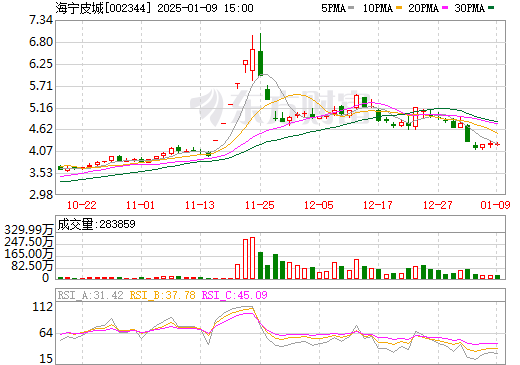520x365 pixels.
Task: Select the 11-25 date label
Action: (260, 205)
